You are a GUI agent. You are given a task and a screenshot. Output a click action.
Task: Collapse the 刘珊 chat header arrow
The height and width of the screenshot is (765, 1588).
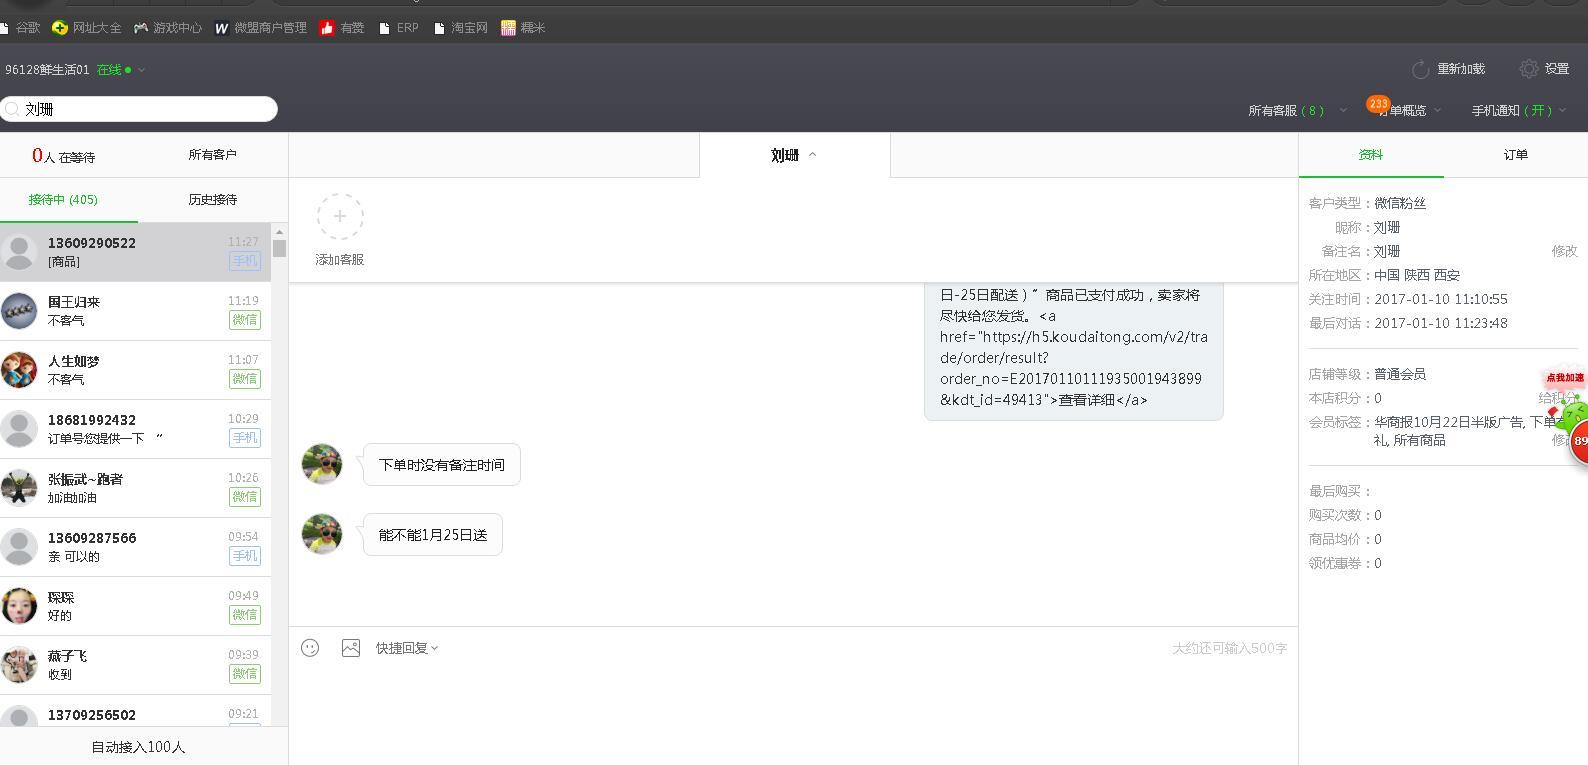[x=812, y=155]
